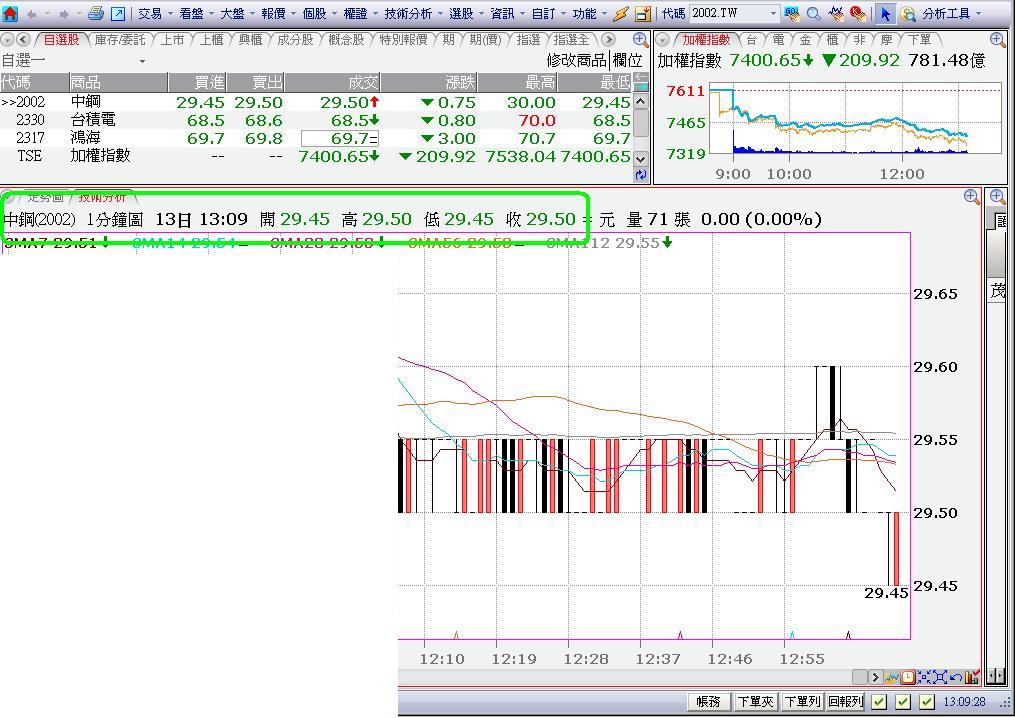Expand the 自選一 watchlist dropdown
The image size is (1015, 718).
(142, 62)
